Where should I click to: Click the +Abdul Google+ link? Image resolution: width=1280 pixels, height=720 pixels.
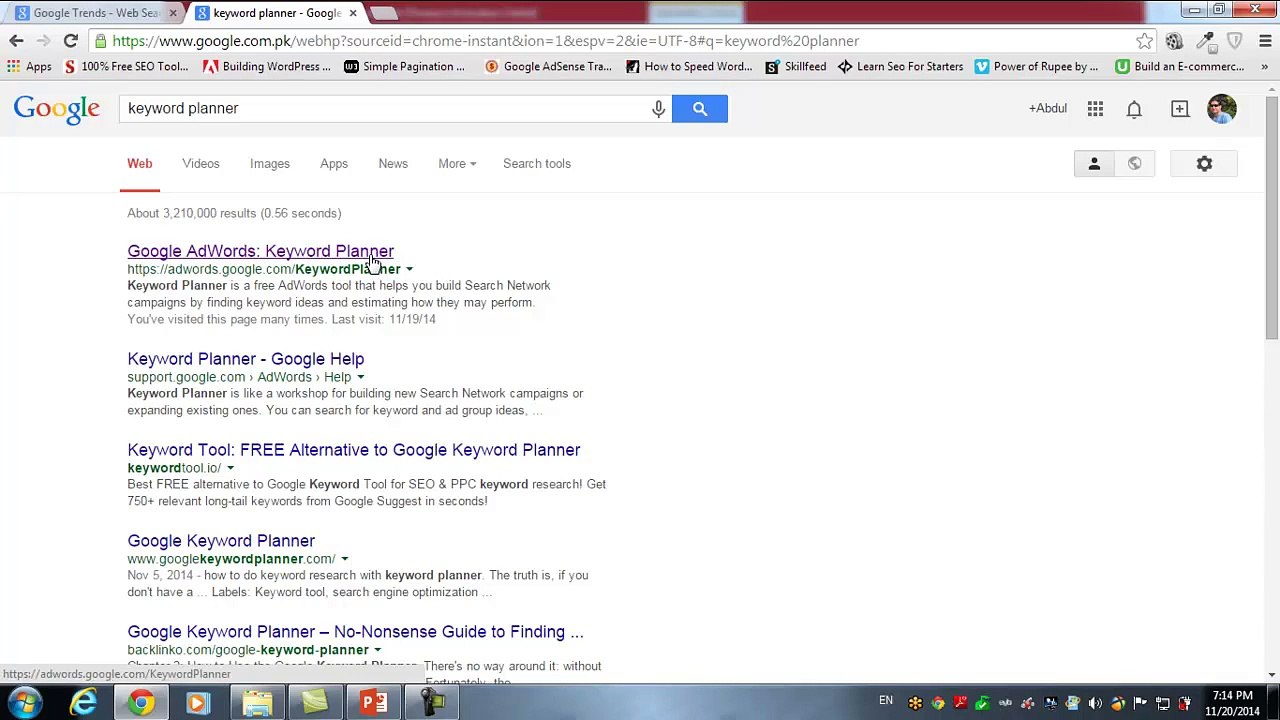point(1048,108)
